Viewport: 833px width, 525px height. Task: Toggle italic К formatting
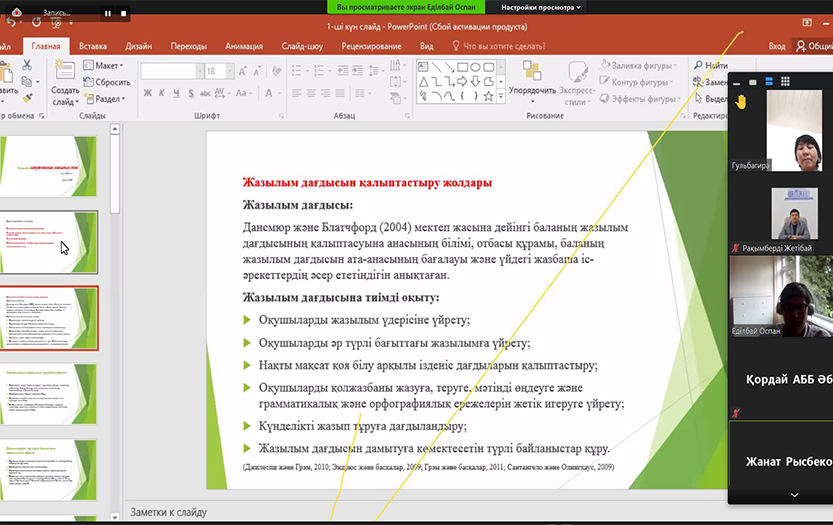click(162, 94)
